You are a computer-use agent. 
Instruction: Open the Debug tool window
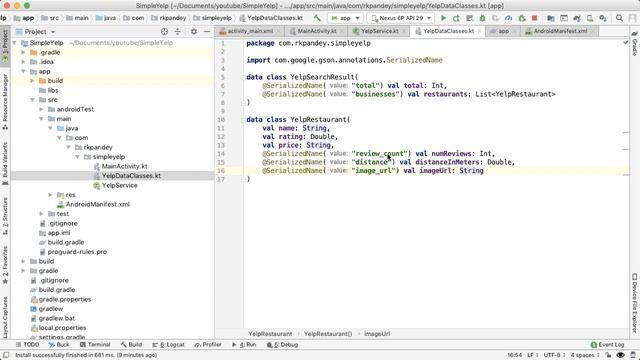(282, 344)
